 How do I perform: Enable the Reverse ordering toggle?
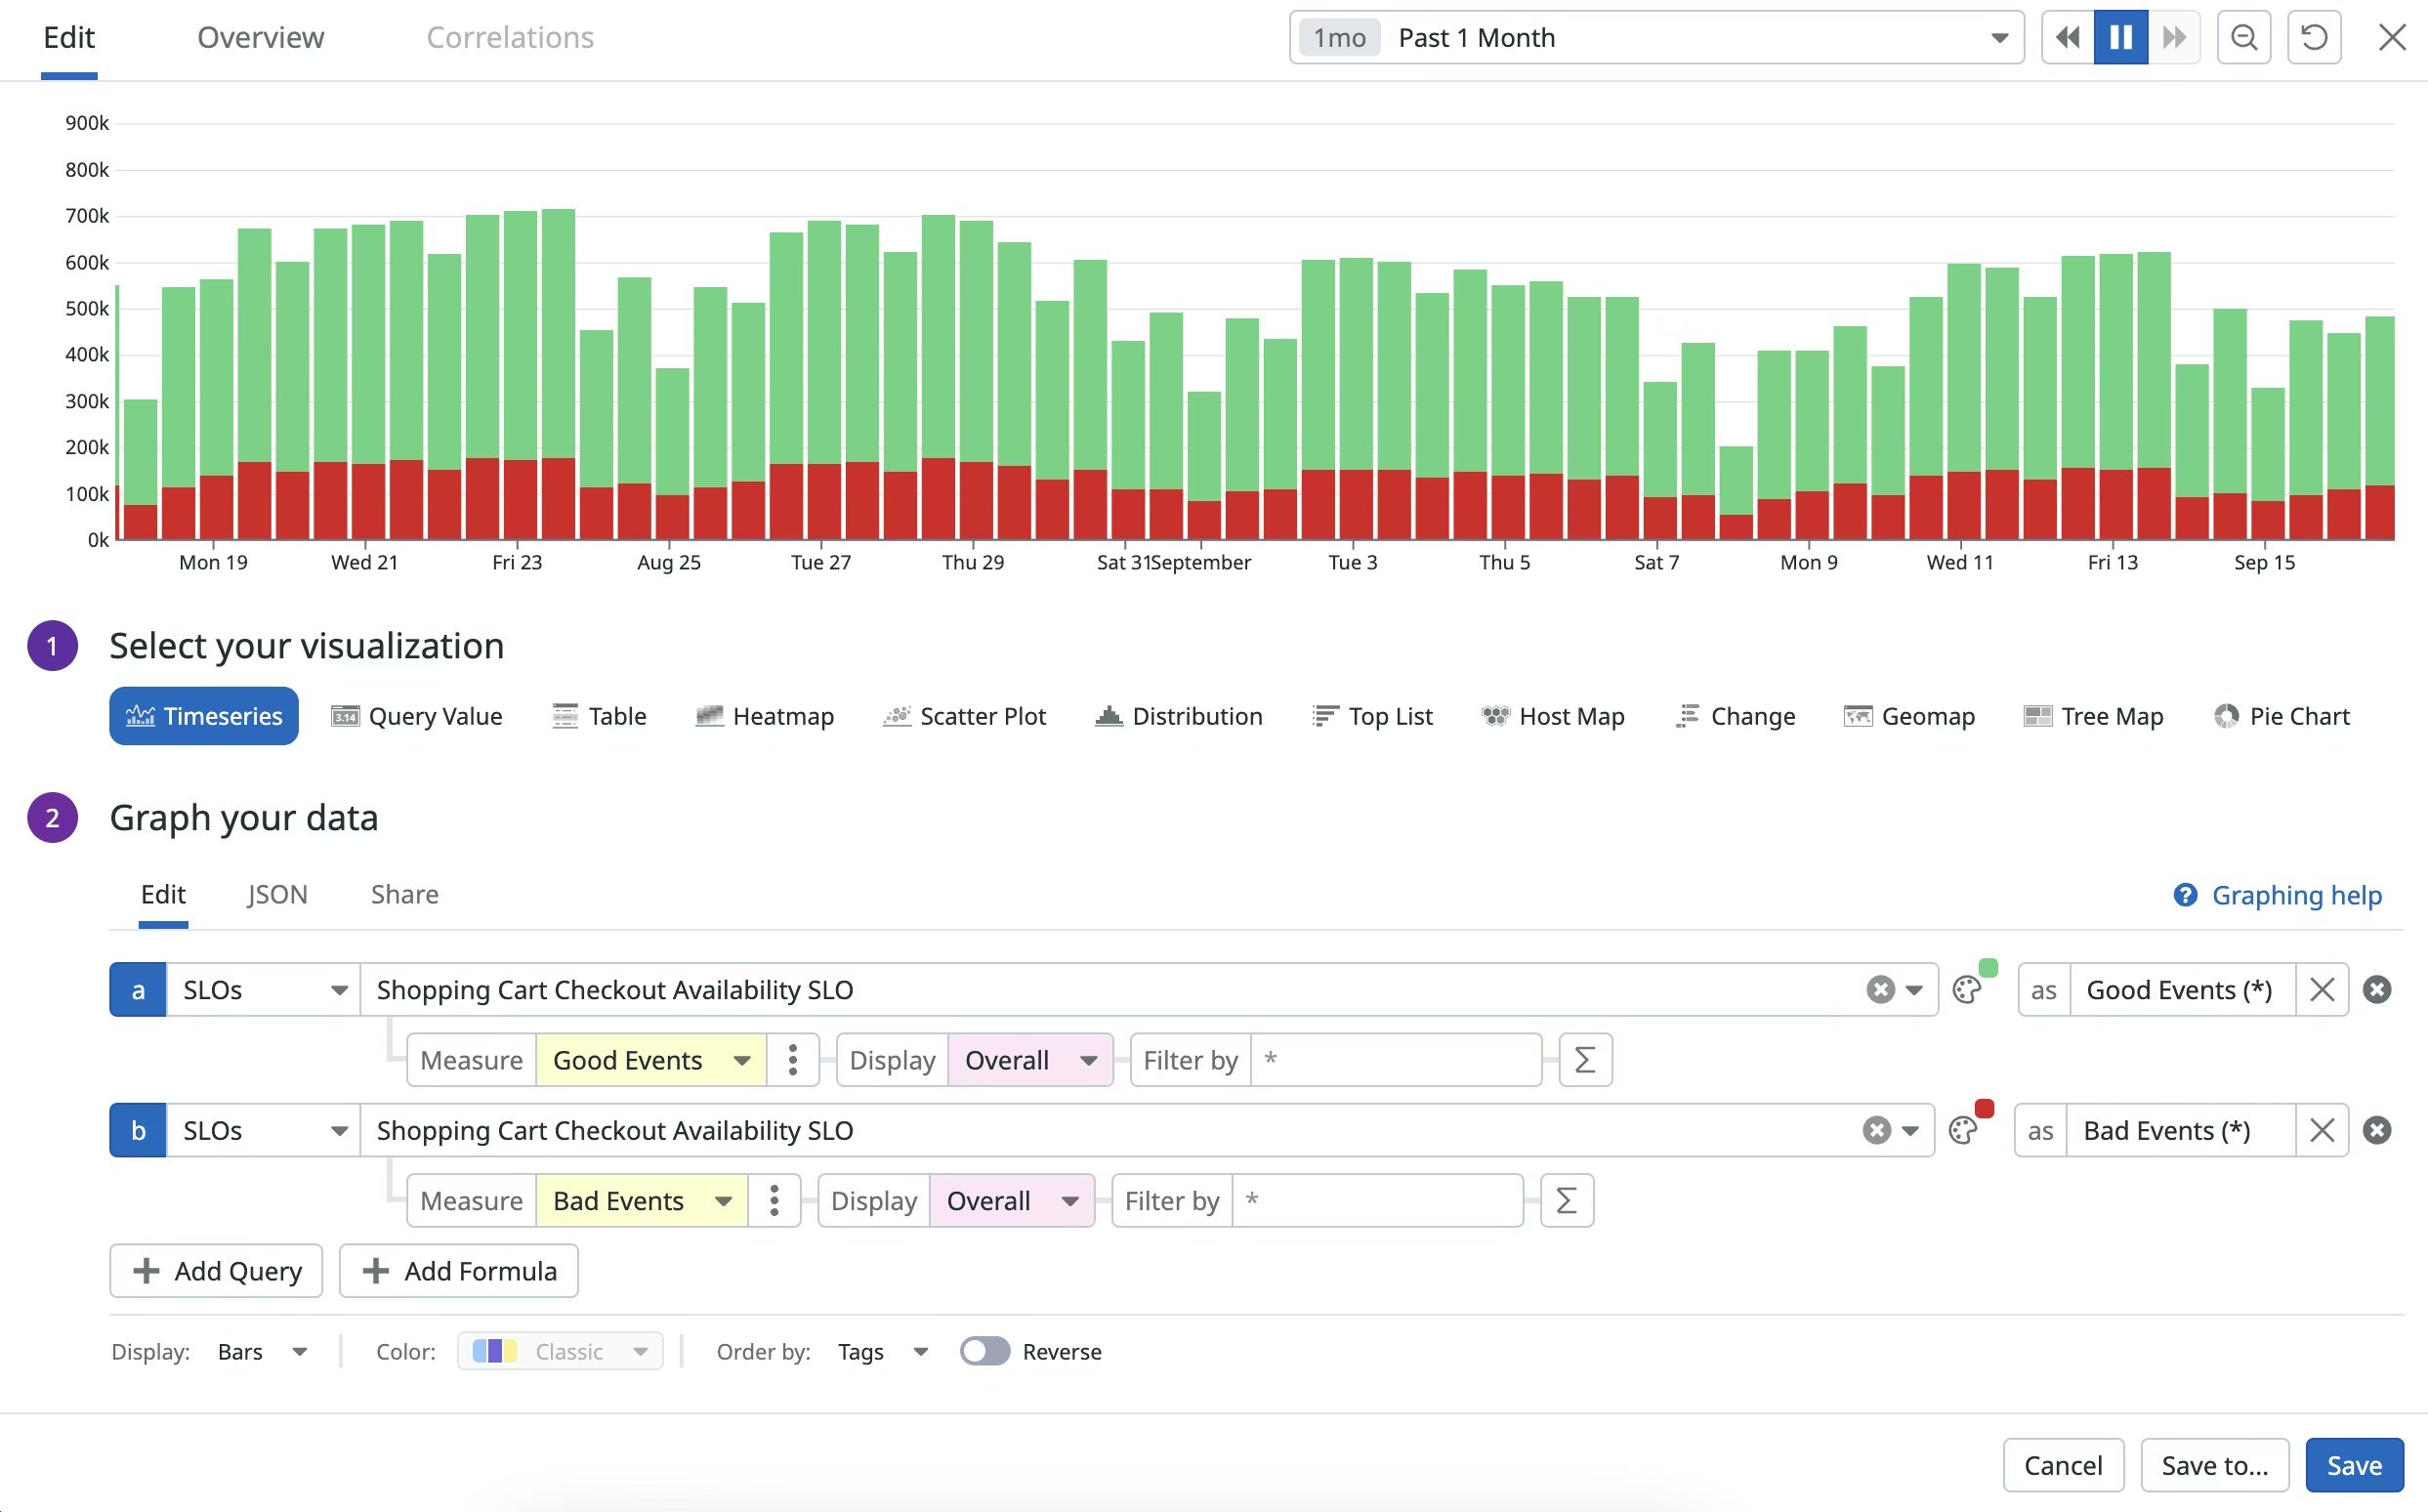[985, 1351]
